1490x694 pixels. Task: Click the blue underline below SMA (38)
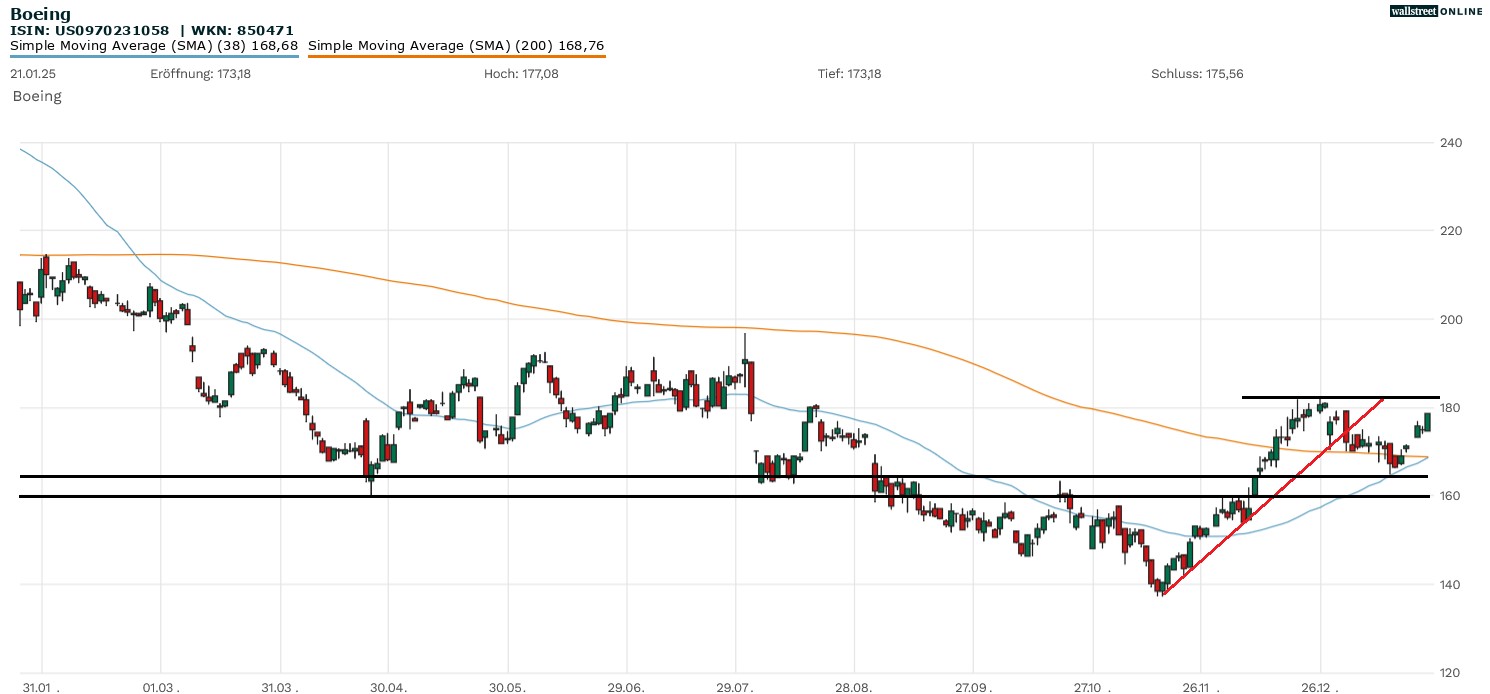(154, 56)
